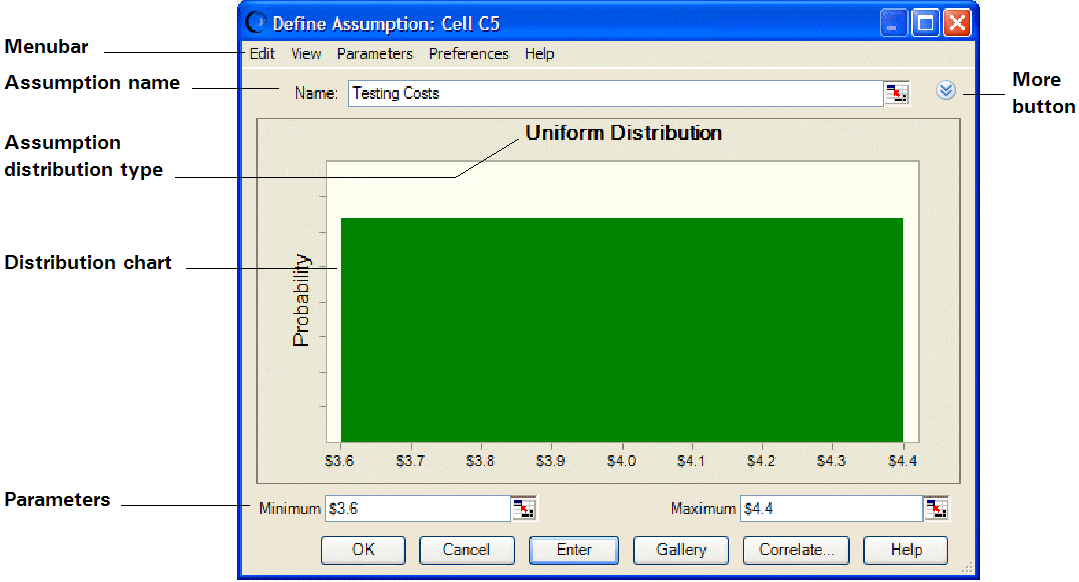The width and height of the screenshot is (1079, 582).
Task: Click the $4.0 x-axis label
Action: coord(621,461)
